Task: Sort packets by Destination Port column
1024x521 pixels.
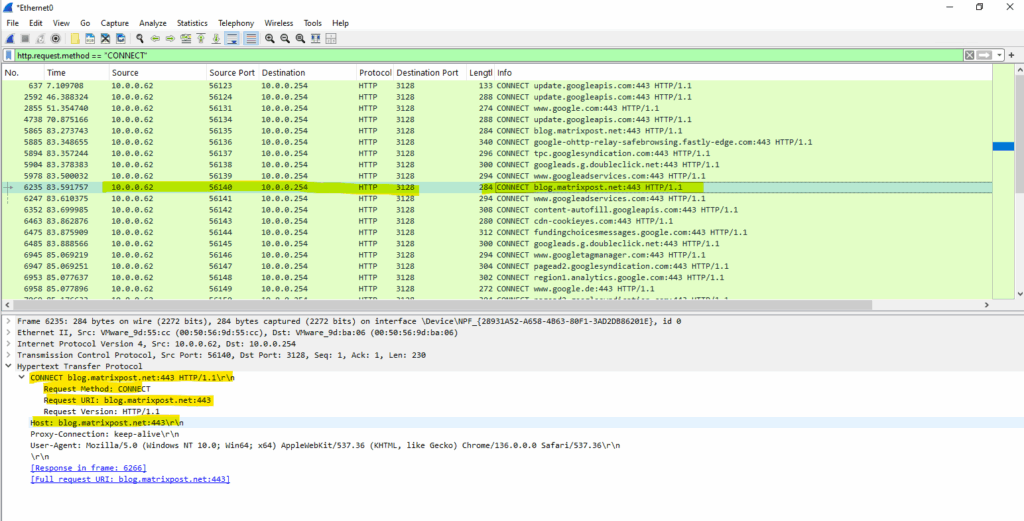Action: tap(430, 72)
